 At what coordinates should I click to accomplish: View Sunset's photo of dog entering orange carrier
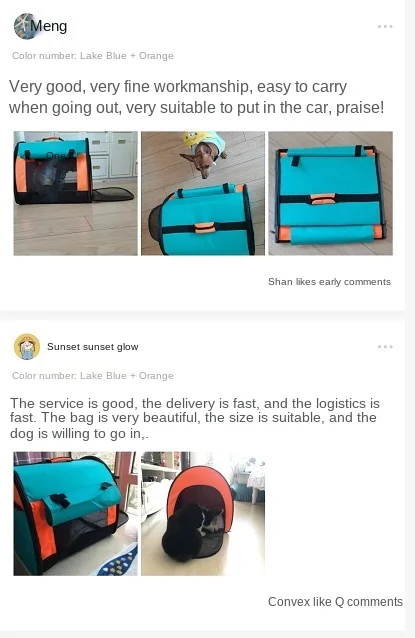click(203, 513)
